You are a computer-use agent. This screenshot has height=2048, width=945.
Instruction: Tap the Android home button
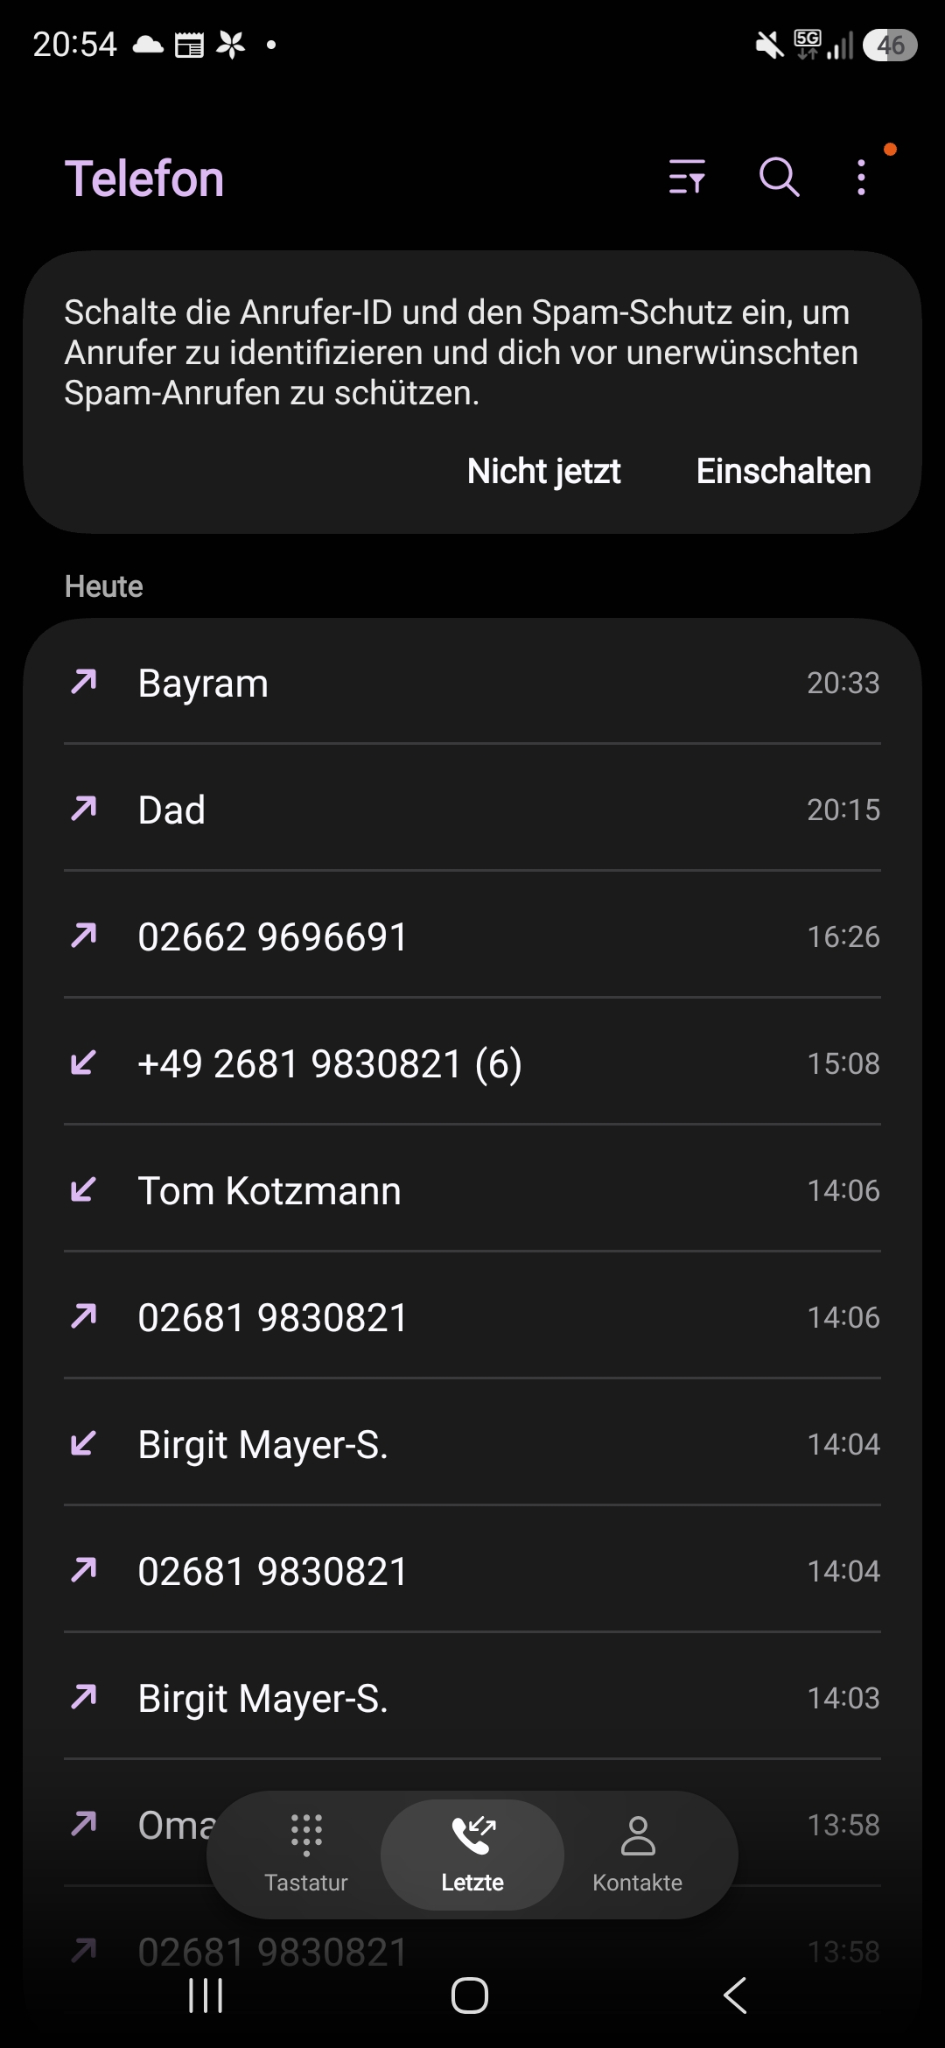470,1996
